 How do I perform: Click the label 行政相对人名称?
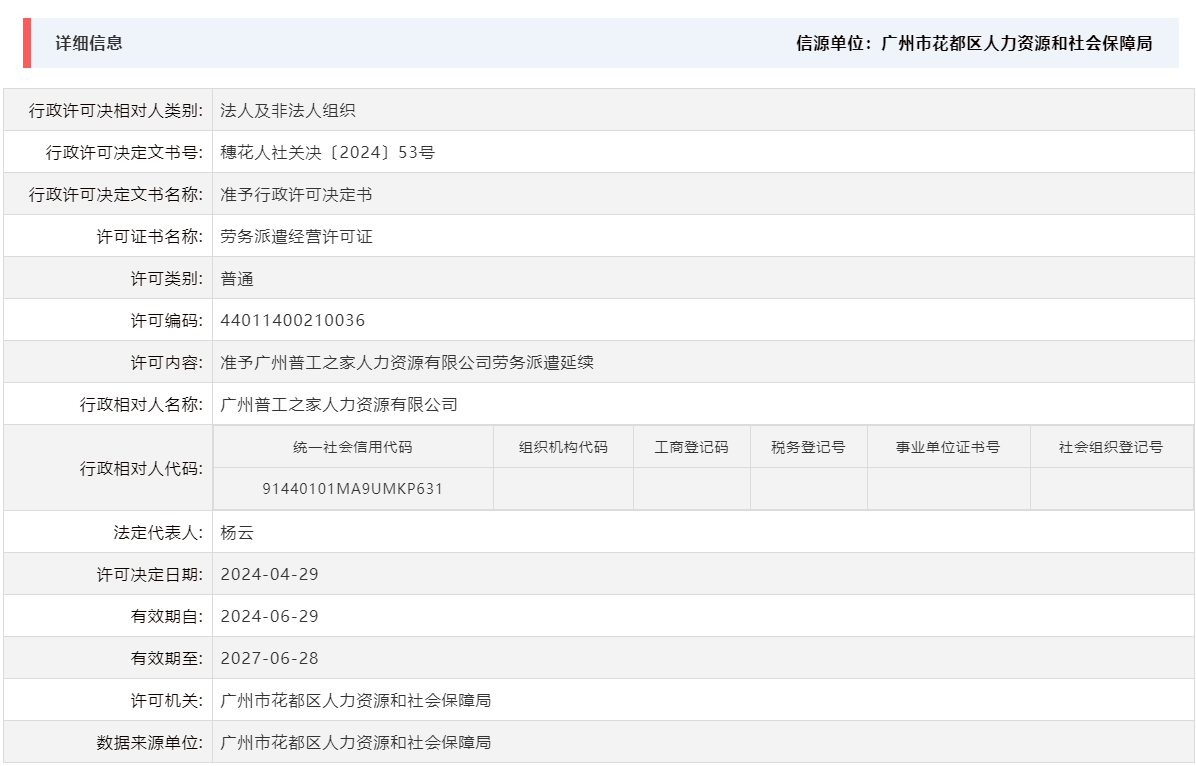coord(141,404)
